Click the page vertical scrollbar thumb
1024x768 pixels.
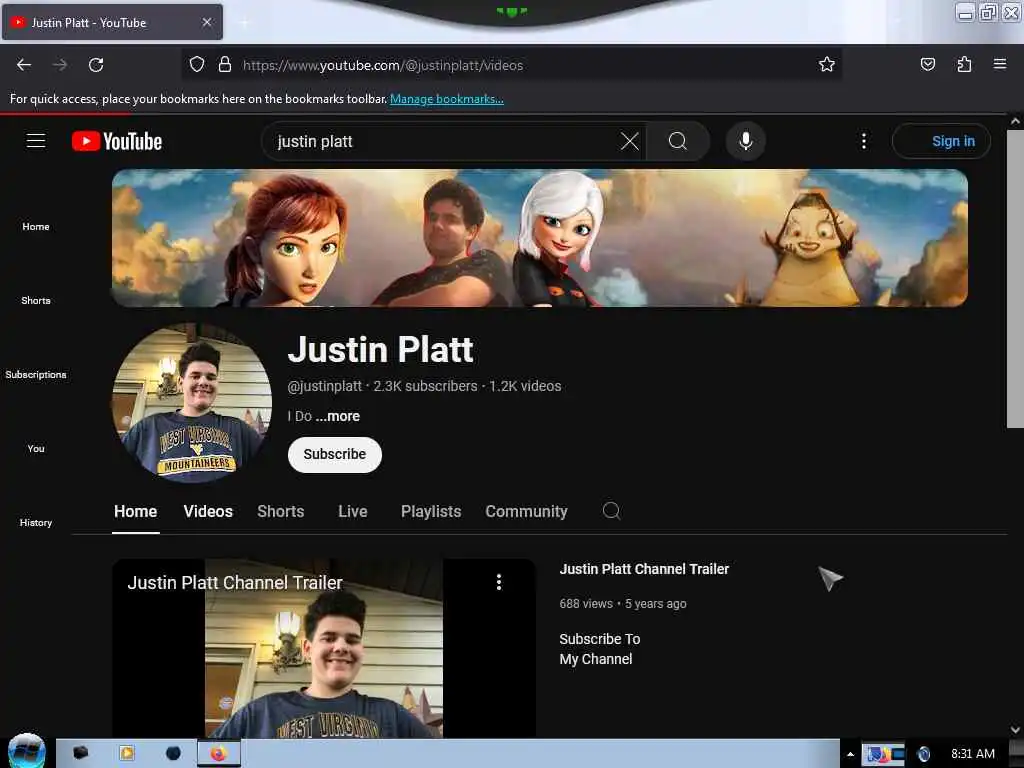click(x=1015, y=279)
